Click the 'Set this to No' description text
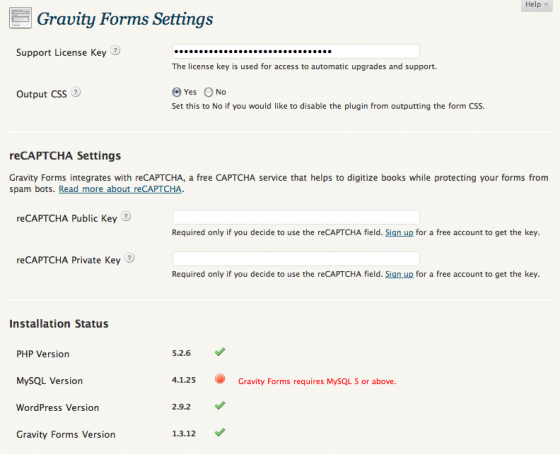 328,106
